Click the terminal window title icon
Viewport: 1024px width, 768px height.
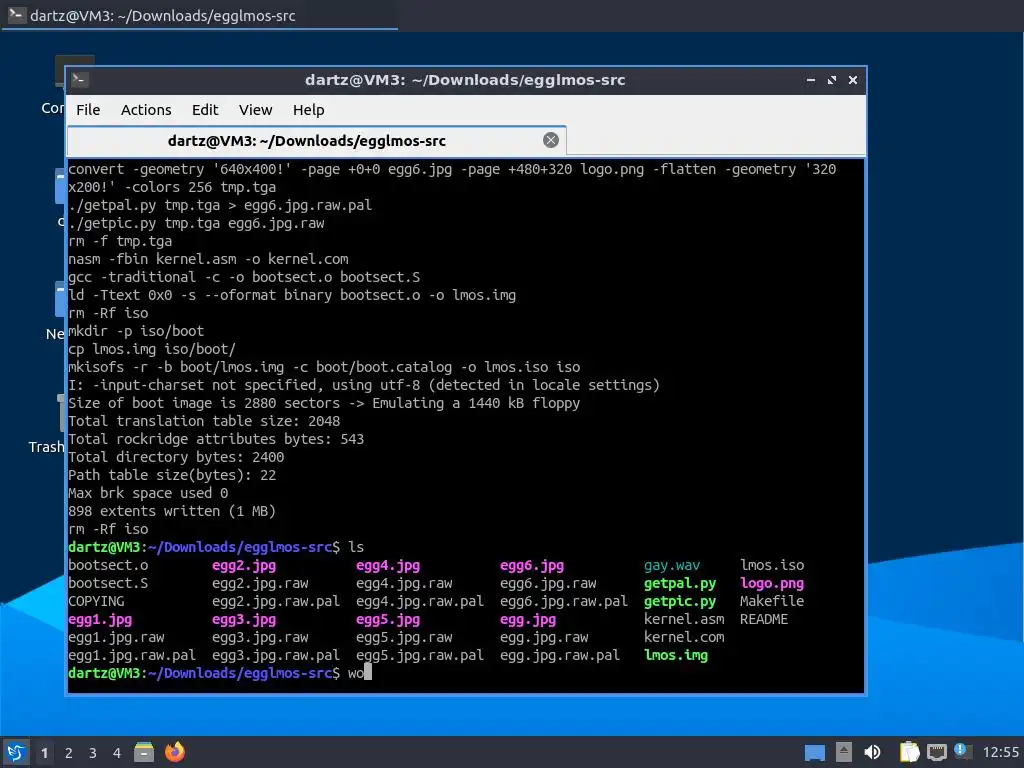(80, 80)
